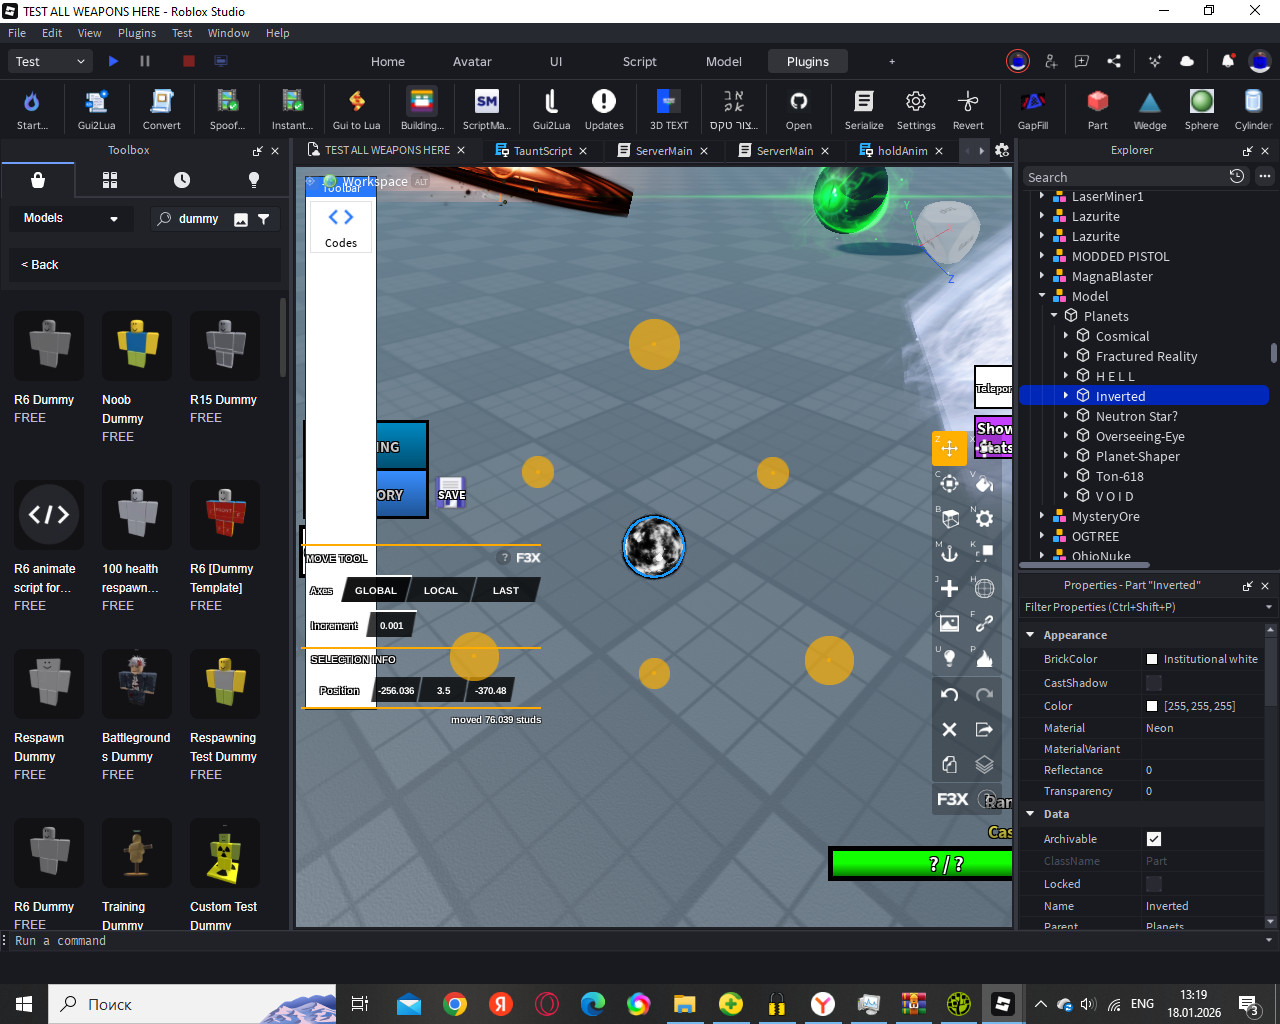
Task: Insert a Wedge part
Action: pyautogui.click(x=1150, y=109)
